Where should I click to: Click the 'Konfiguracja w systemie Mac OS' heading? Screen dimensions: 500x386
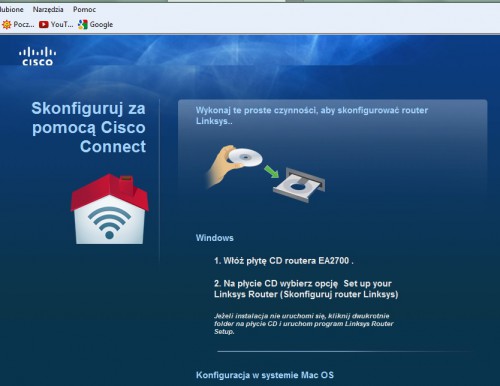tap(265, 375)
